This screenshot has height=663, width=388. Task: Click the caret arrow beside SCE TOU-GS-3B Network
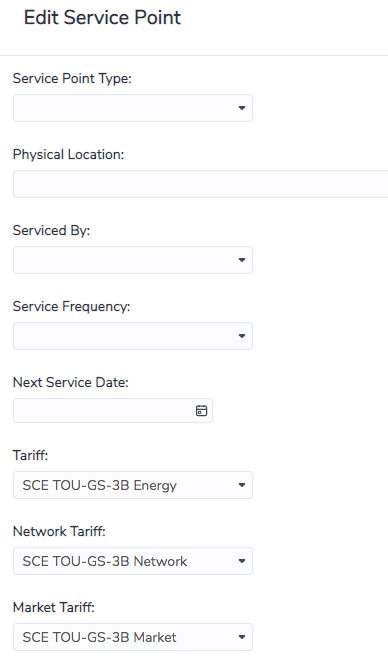(242, 561)
